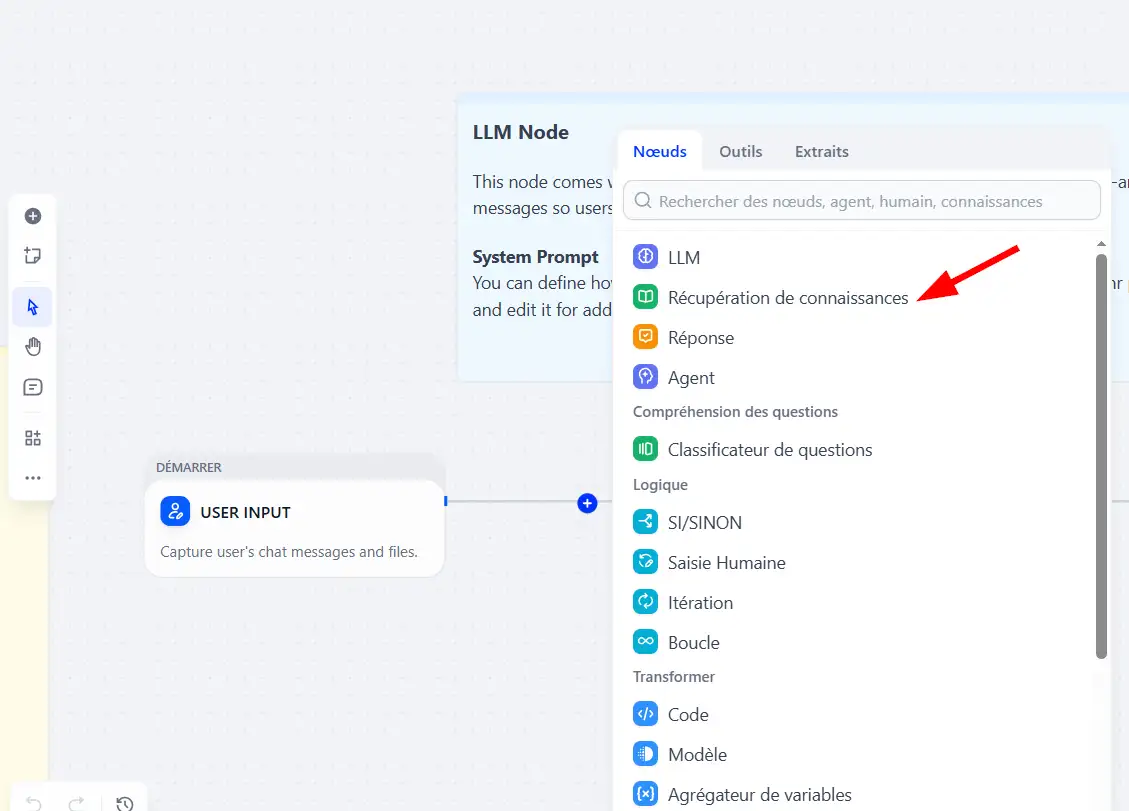Switch to the Extraits tab

[822, 151]
